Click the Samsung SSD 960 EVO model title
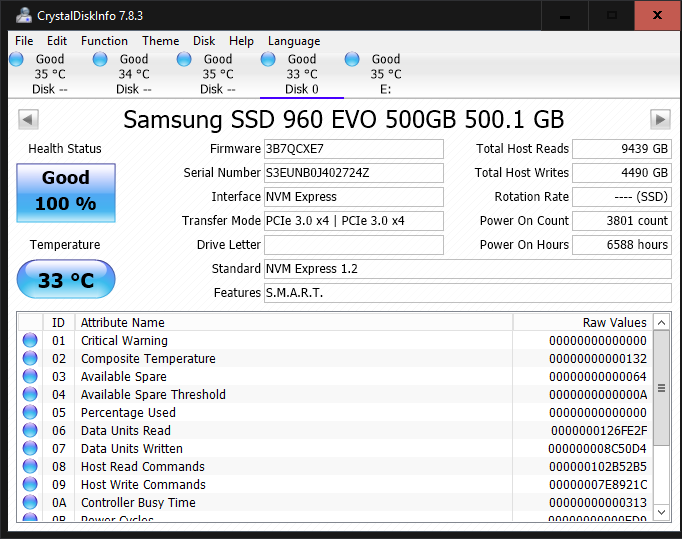The width and height of the screenshot is (682, 539). [x=344, y=119]
